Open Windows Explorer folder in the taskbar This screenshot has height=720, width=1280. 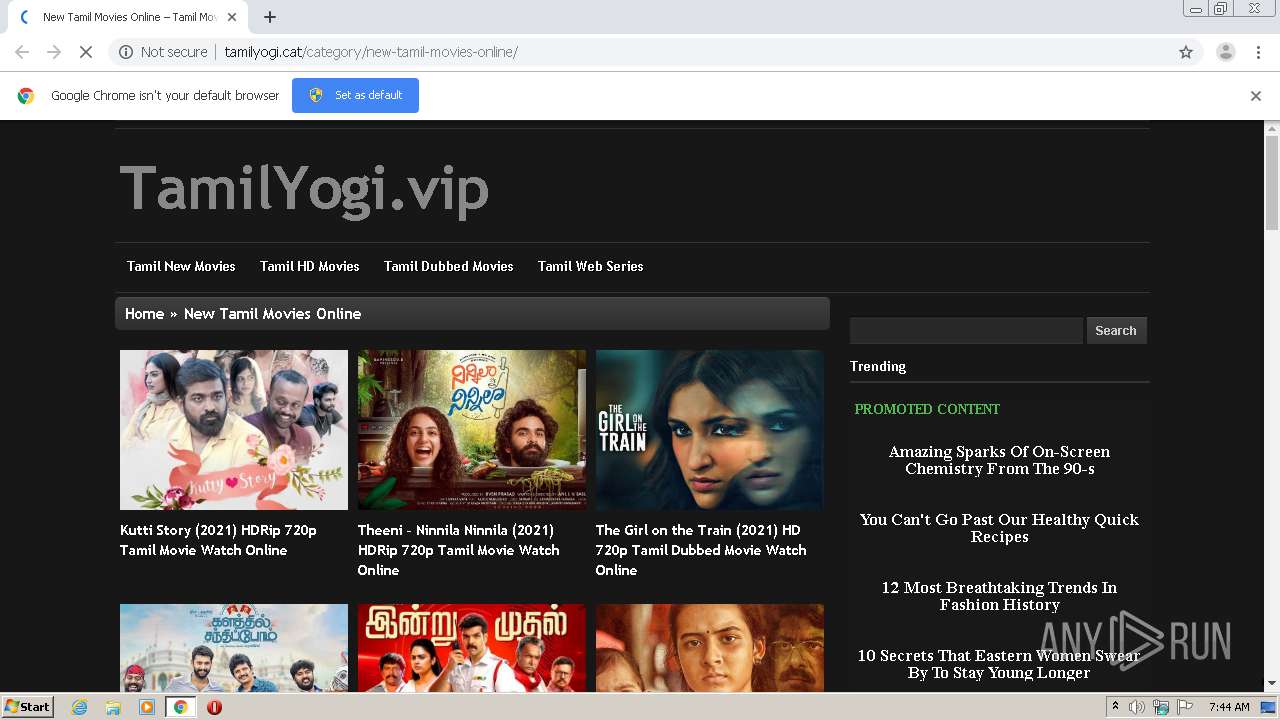(113, 707)
